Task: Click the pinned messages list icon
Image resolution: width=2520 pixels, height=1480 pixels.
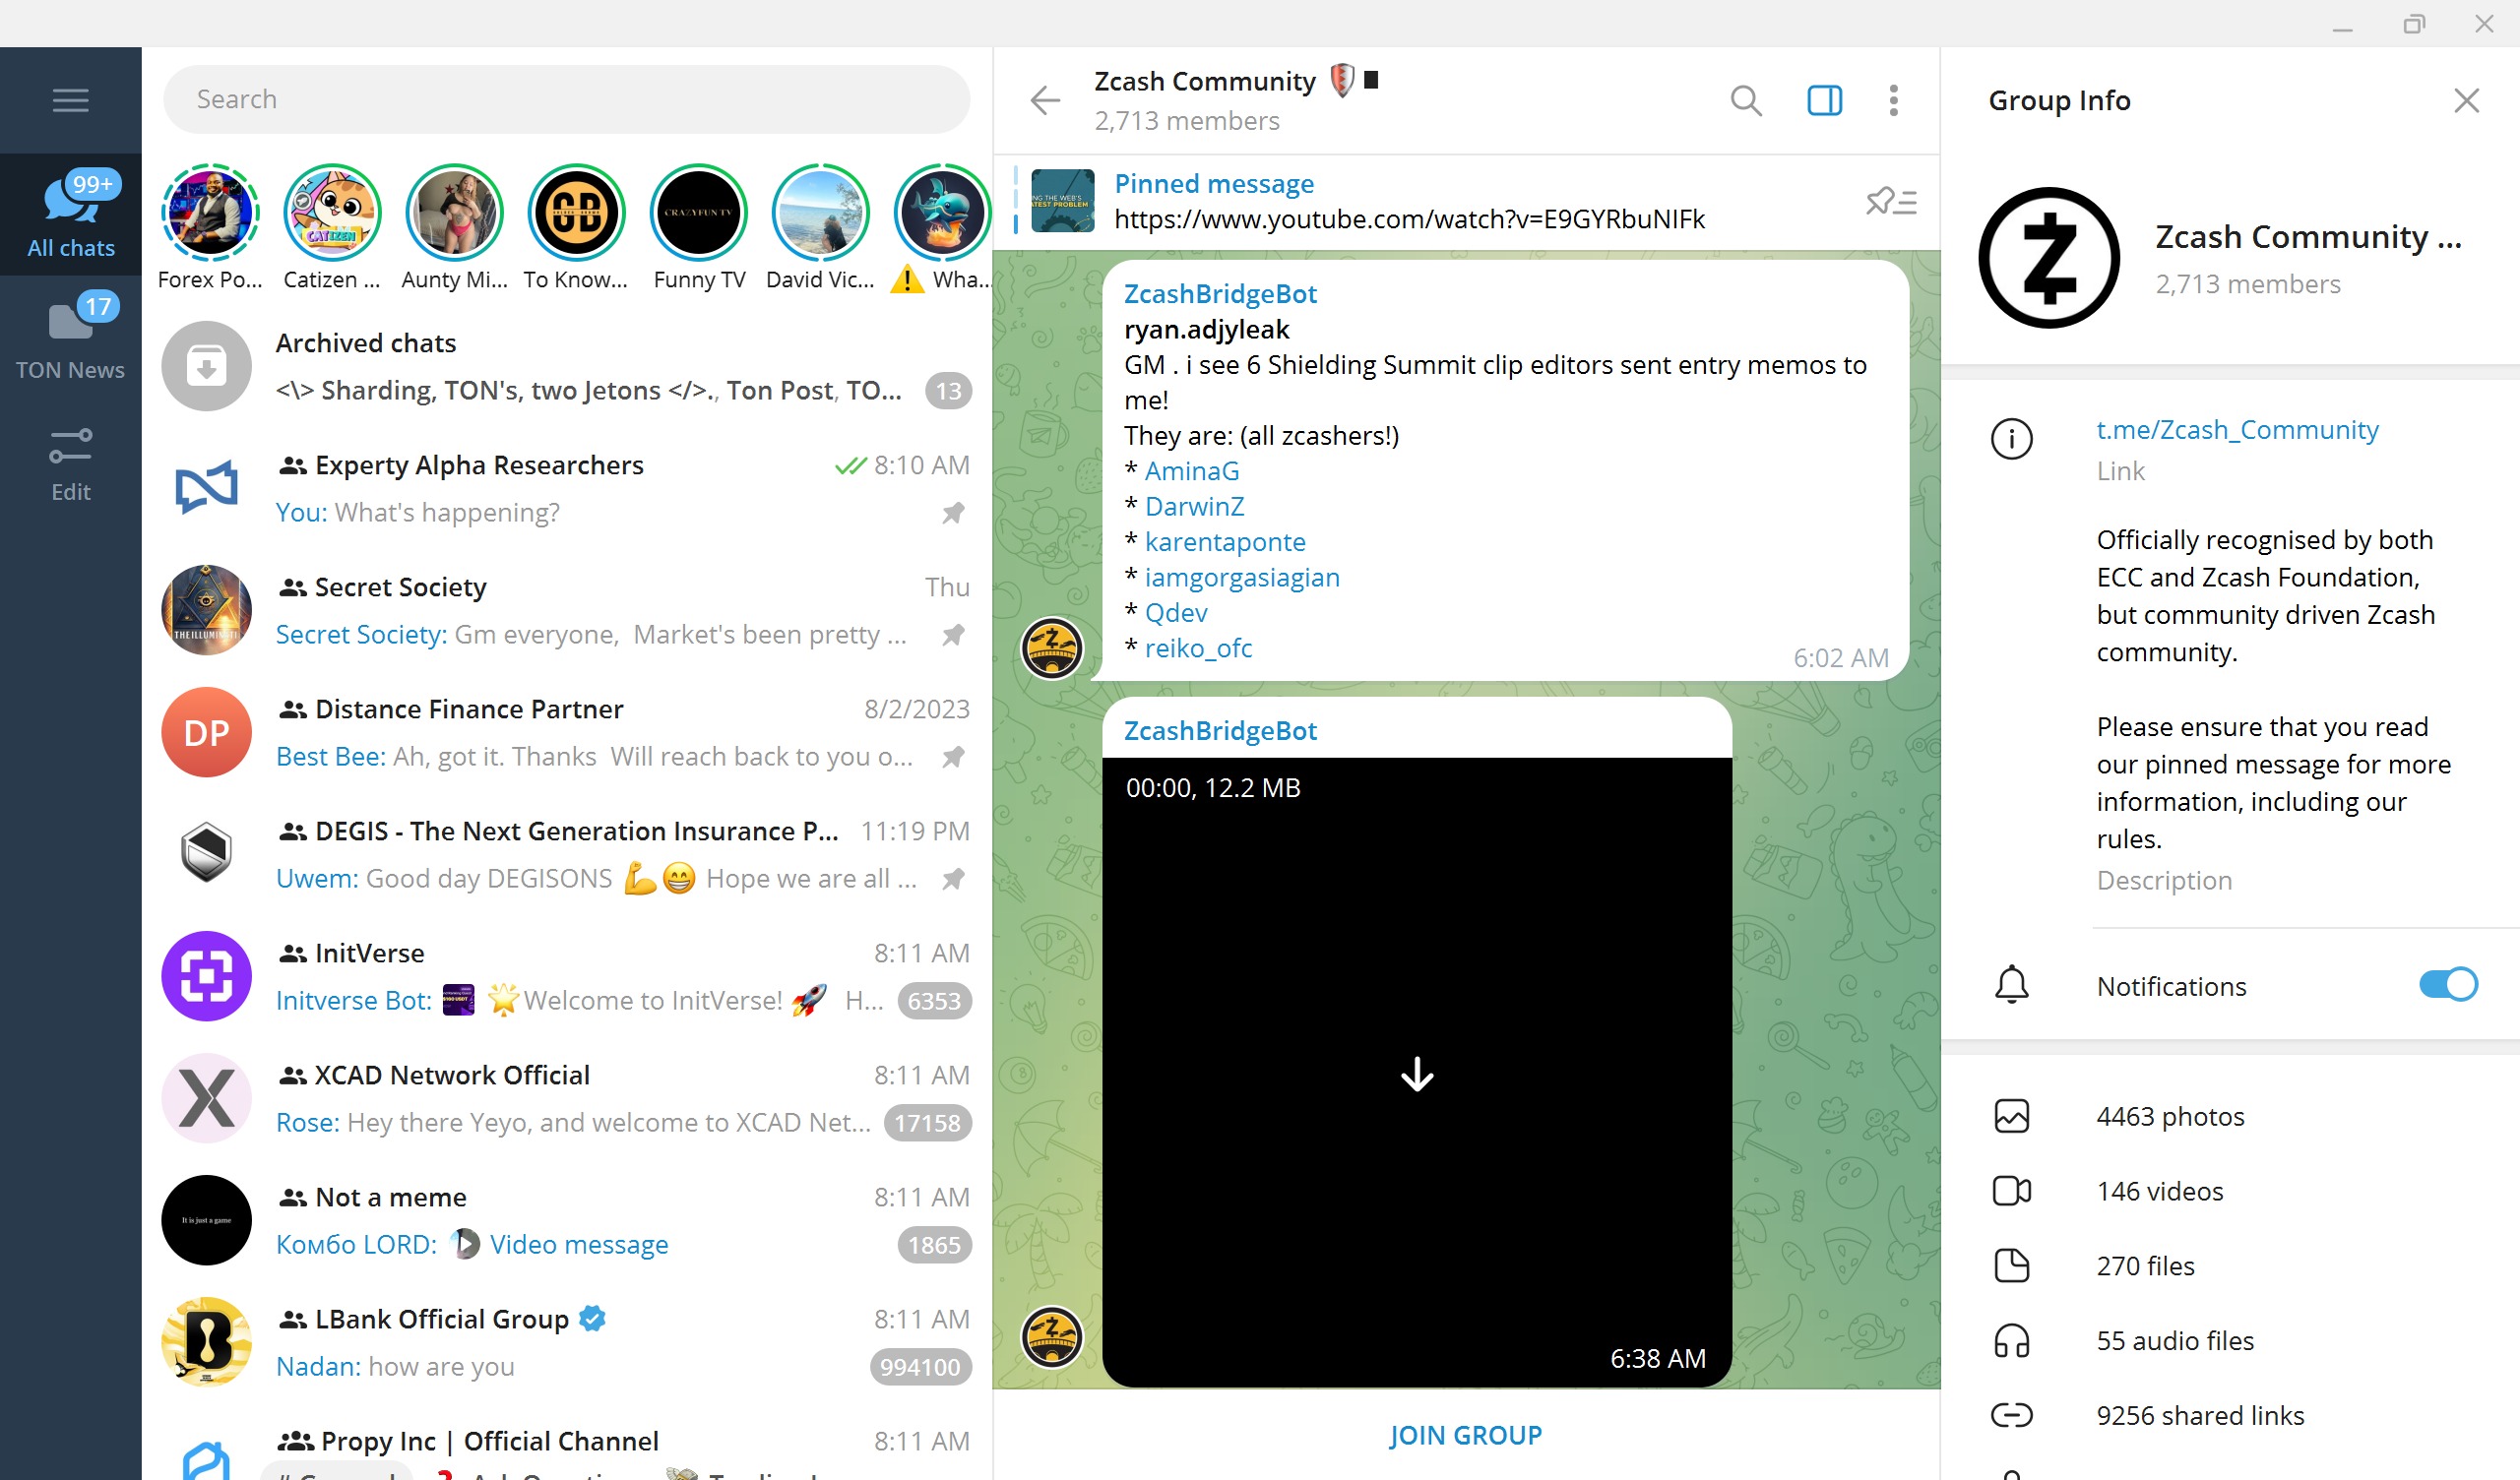Action: 1890,202
